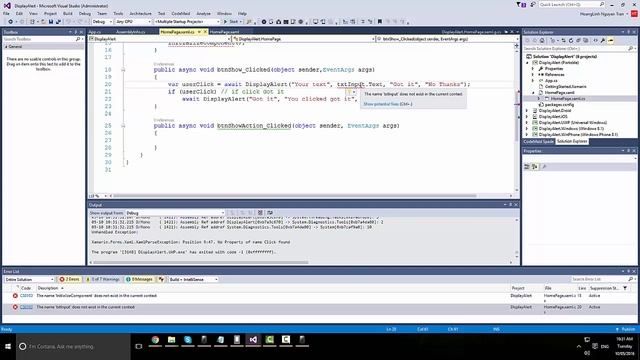The height and width of the screenshot is (360, 640).
Task: Open the Help menu
Action: point(242,13)
